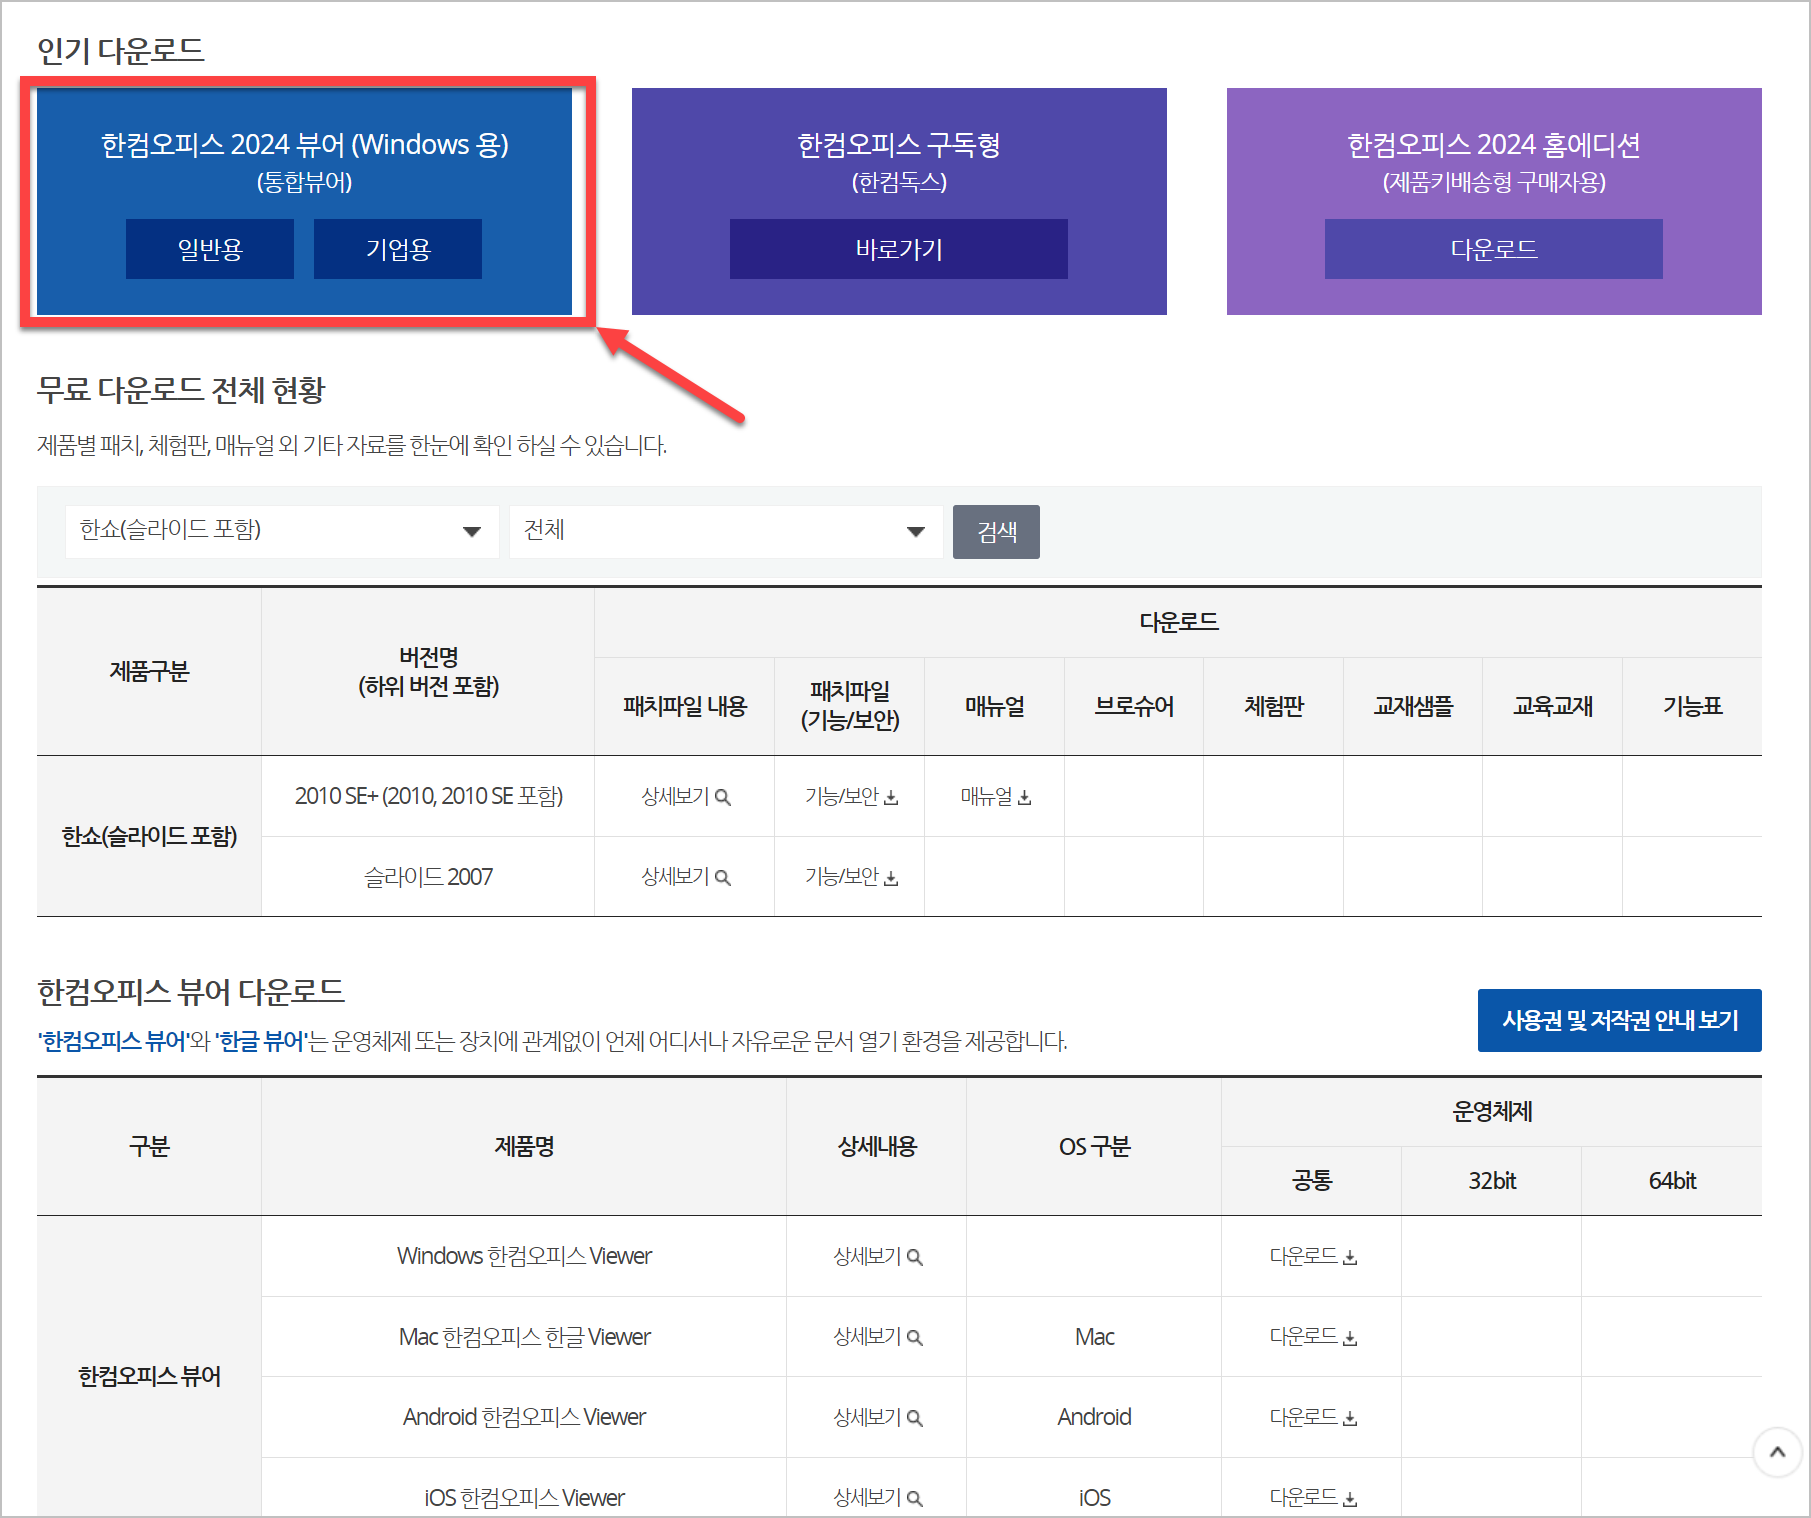Click Windows 한컴오피스 Viewer product name
1811x1518 pixels.
[x=524, y=1256]
